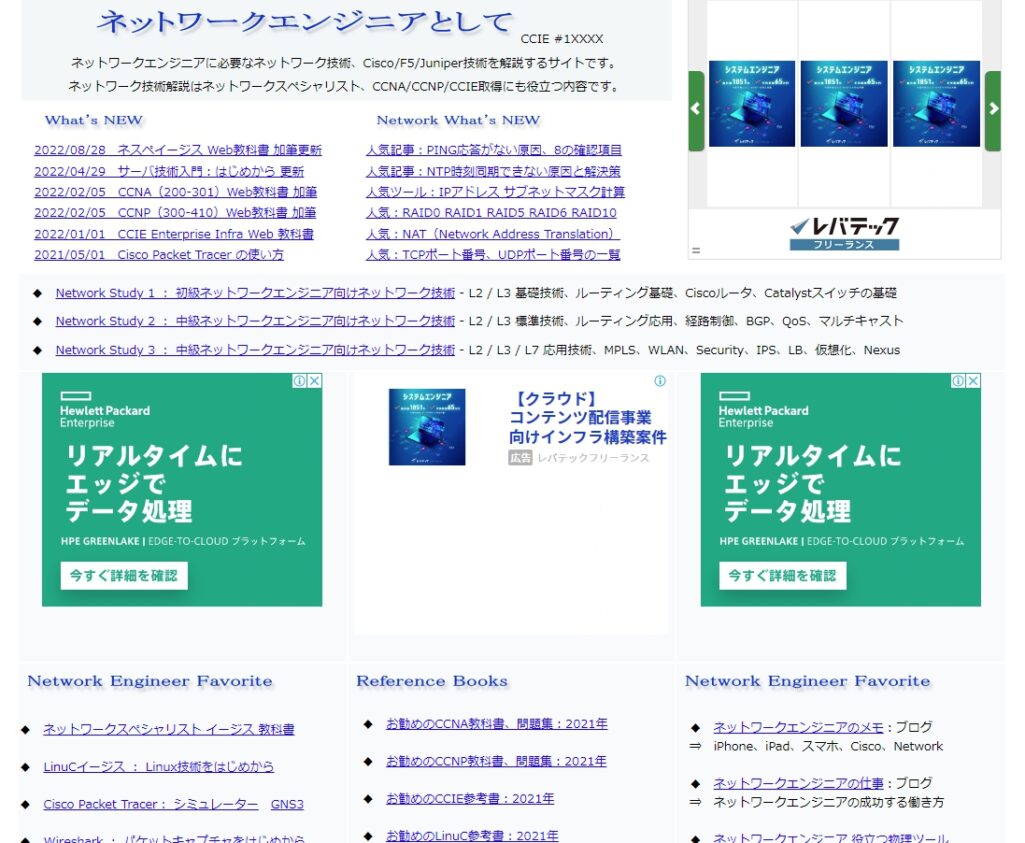The image size is (1025, 843).
Task: Open お勧めのLinuC参考書:2021年 link
Action: [x=472, y=836]
